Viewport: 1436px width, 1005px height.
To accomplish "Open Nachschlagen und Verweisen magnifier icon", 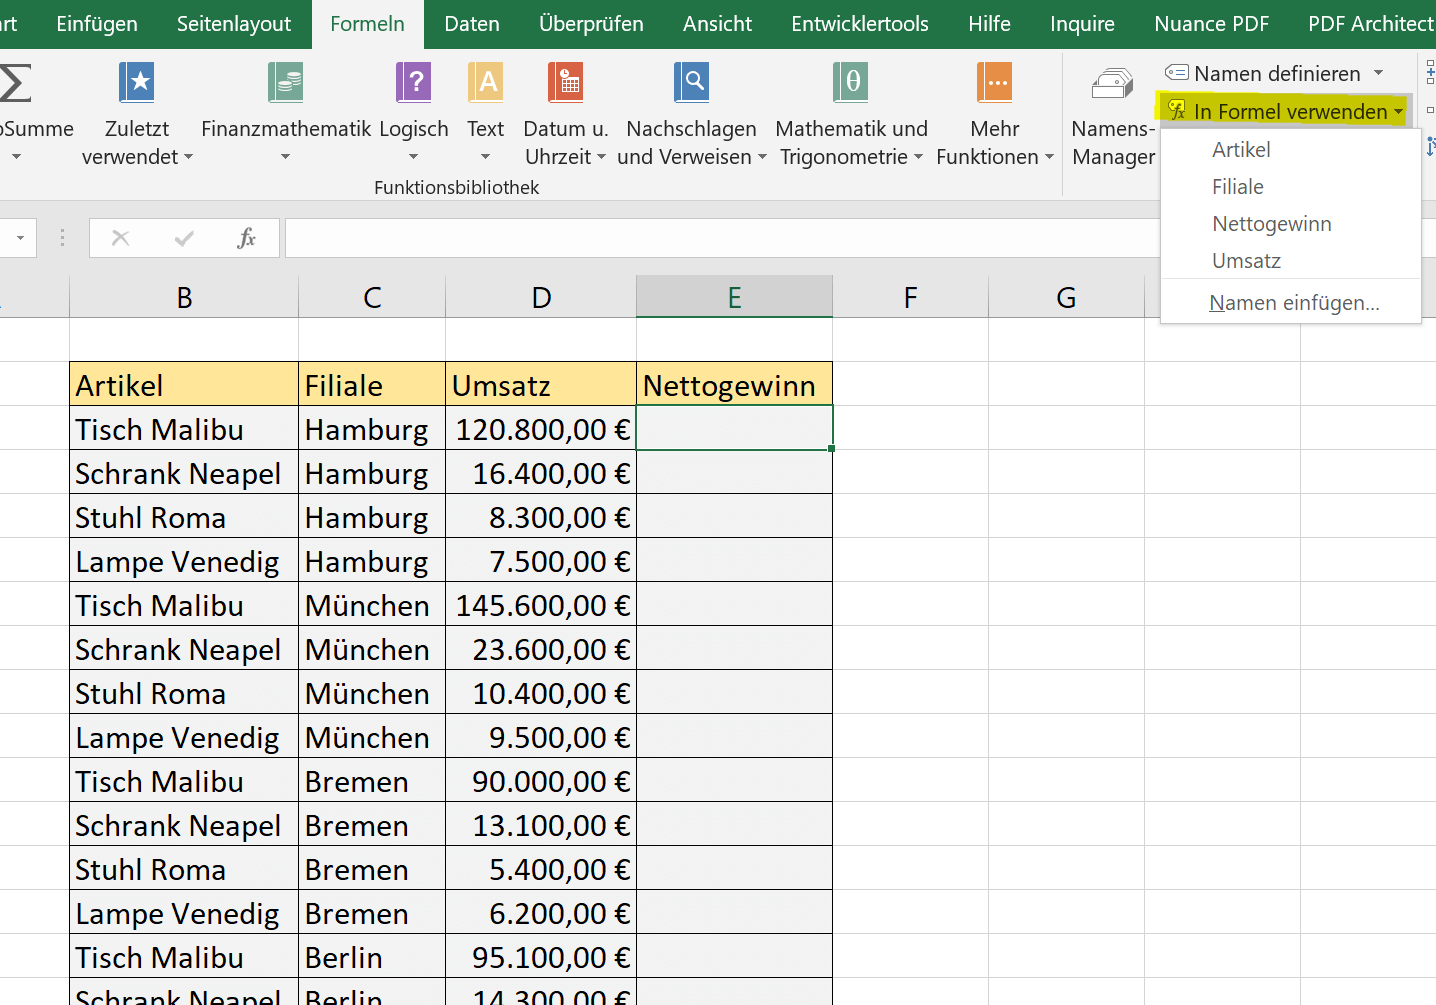I will (691, 82).
